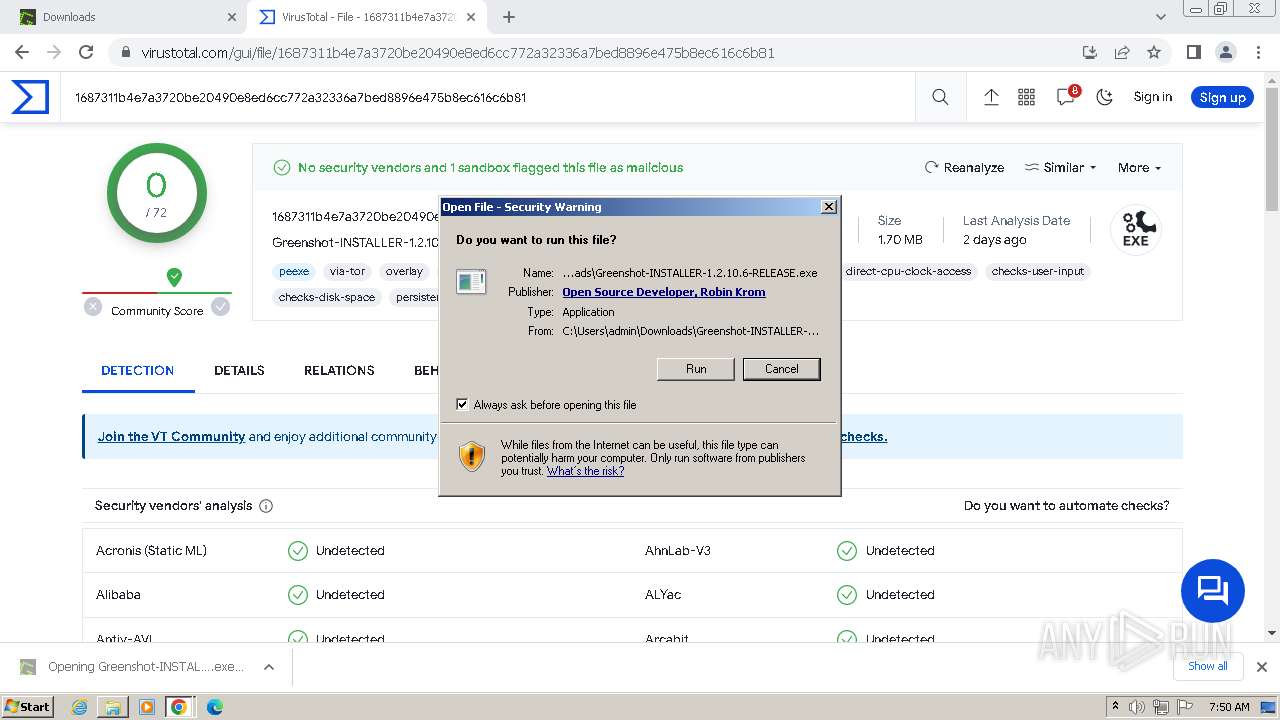The height and width of the screenshot is (720, 1280).
Task: Open the Action Center flag icon
Action: coord(1185,707)
